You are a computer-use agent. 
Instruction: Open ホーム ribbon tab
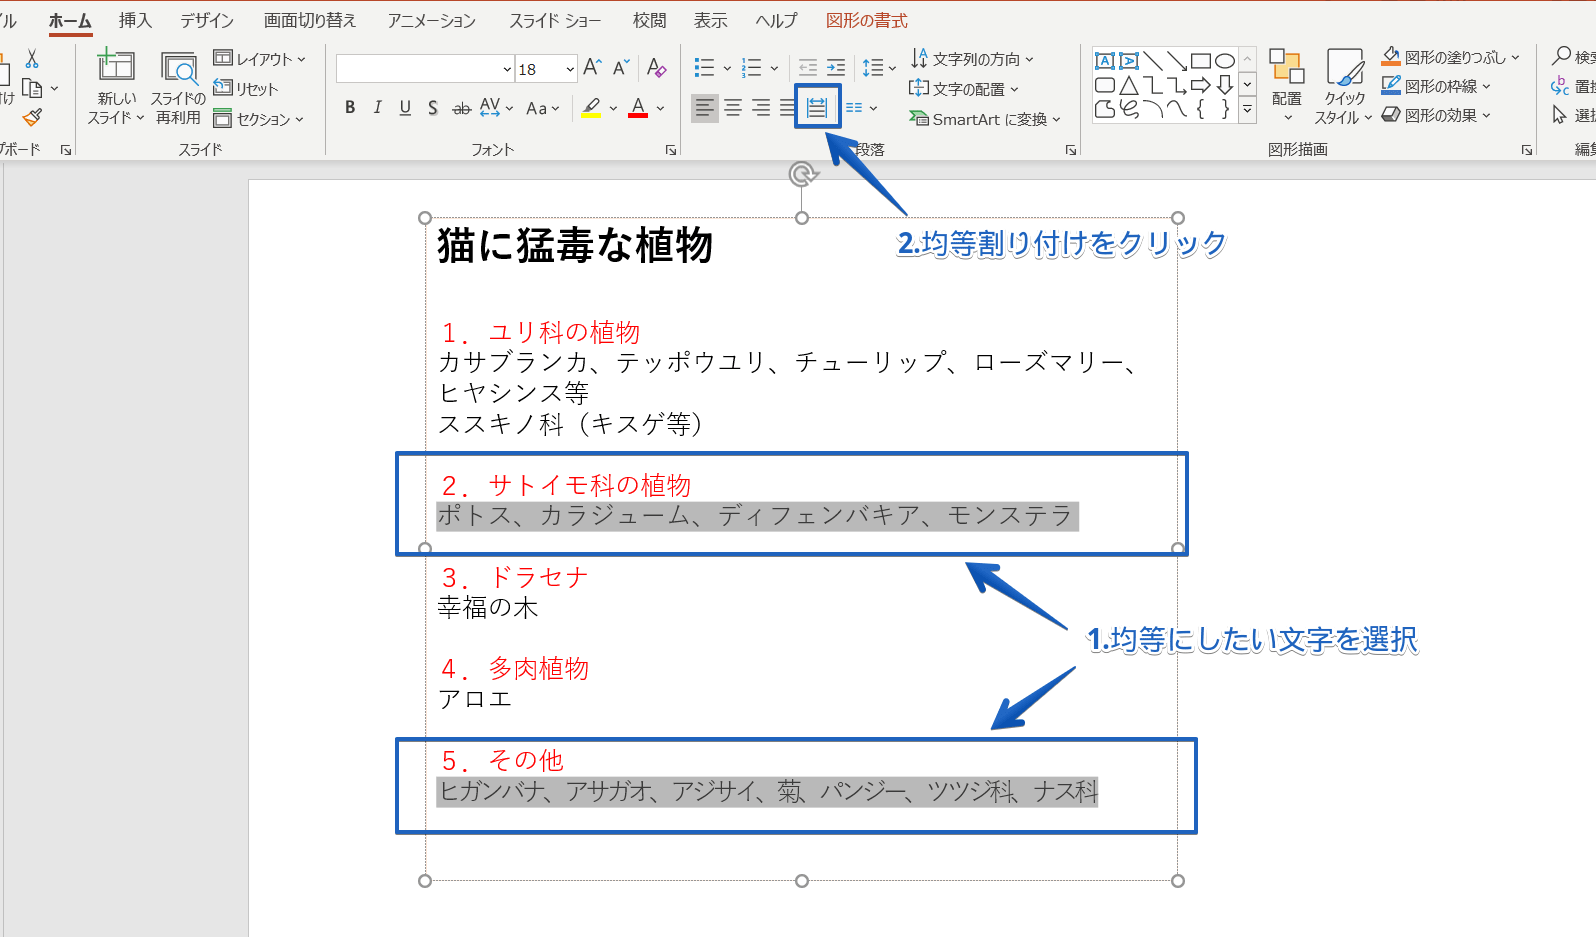tap(70, 20)
